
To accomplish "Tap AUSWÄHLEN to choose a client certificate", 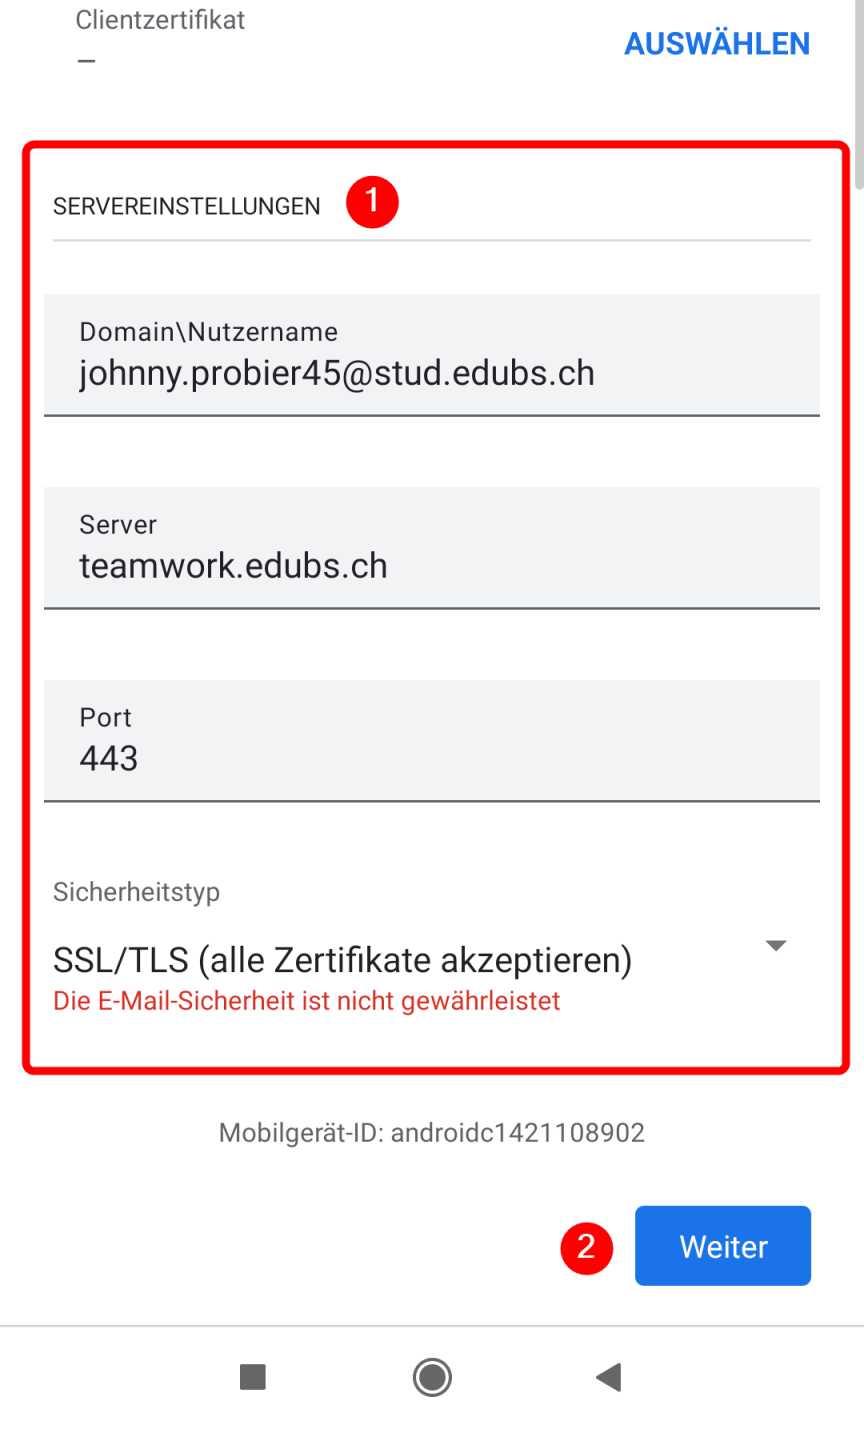I will tap(717, 44).
